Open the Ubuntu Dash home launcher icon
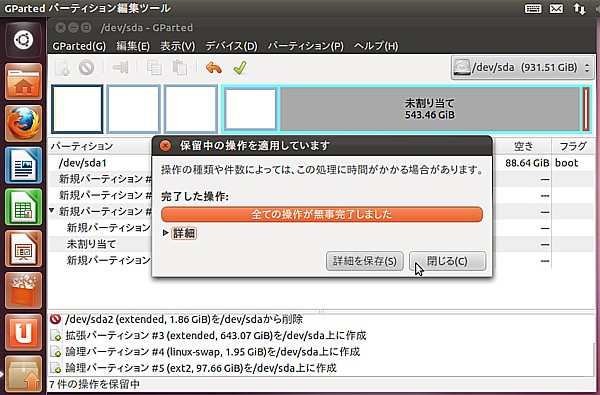This screenshot has height=395, width=600. [23, 40]
